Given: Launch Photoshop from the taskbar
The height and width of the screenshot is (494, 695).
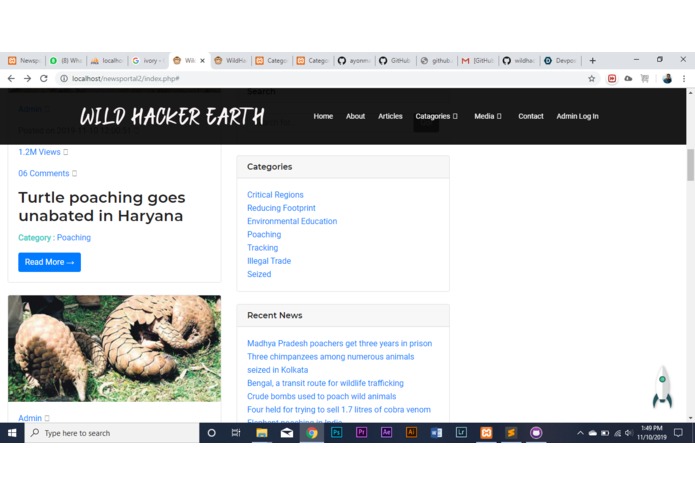Looking at the screenshot, I should tap(336, 432).
